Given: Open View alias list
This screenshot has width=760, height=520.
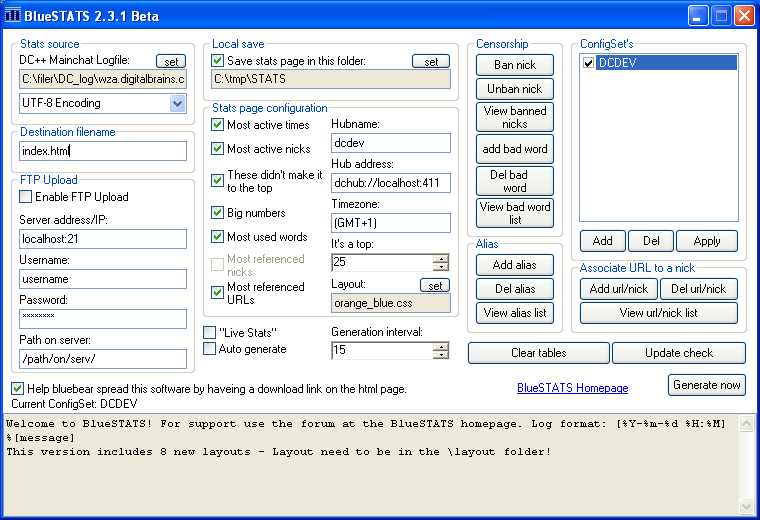Looking at the screenshot, I should 515,313.
